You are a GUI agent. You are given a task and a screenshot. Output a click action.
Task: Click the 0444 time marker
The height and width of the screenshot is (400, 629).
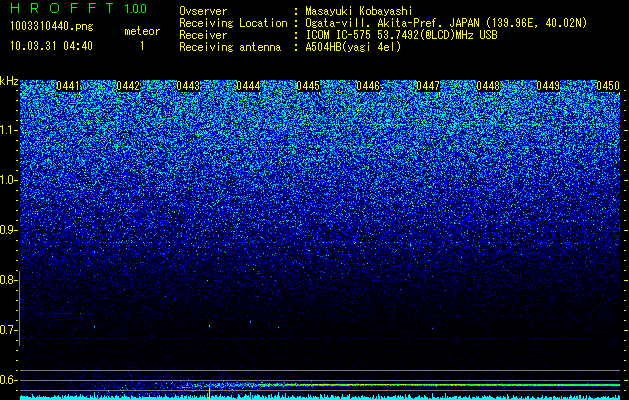point(248,86)
